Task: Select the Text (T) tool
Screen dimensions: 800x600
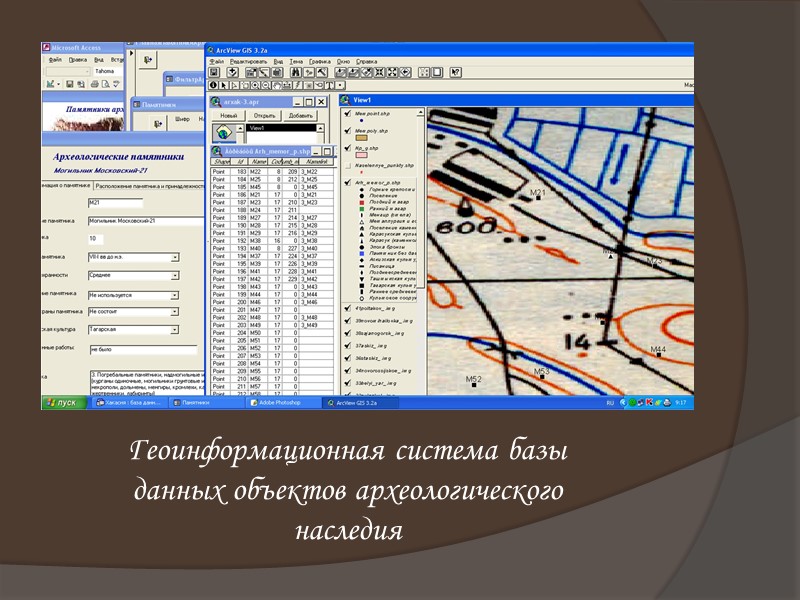Action: pyautogui.click(x=329, y=85)
